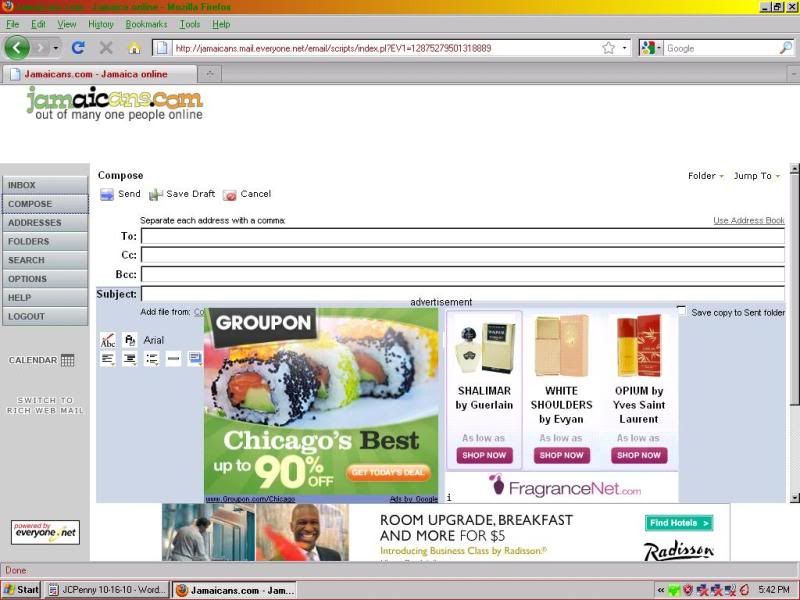Viewport: 800px width, 600px height.
Task: Open the Bookmarks menu
Action: pos(146,24)
